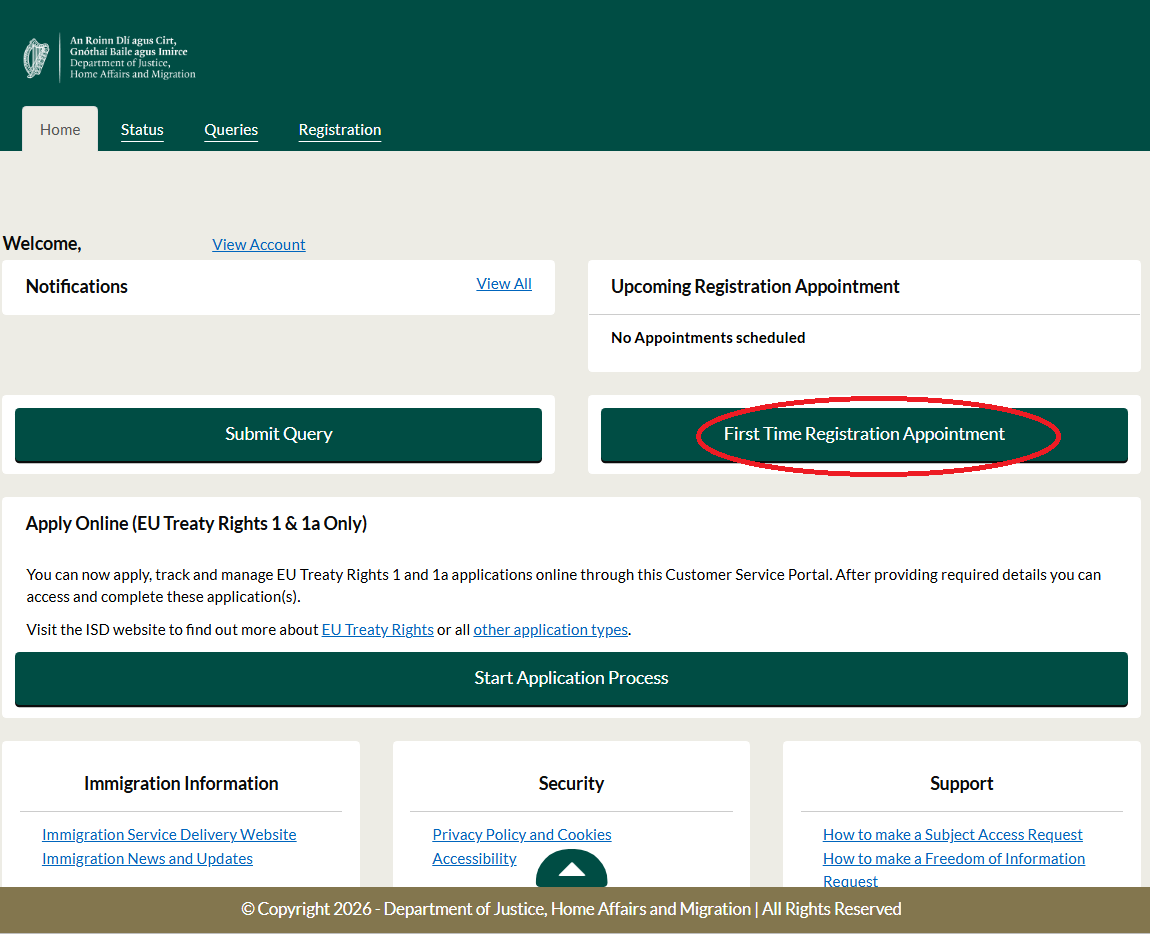Open the Queries tab
Screen dimensions: 1150x934
[x=231, y=130]
